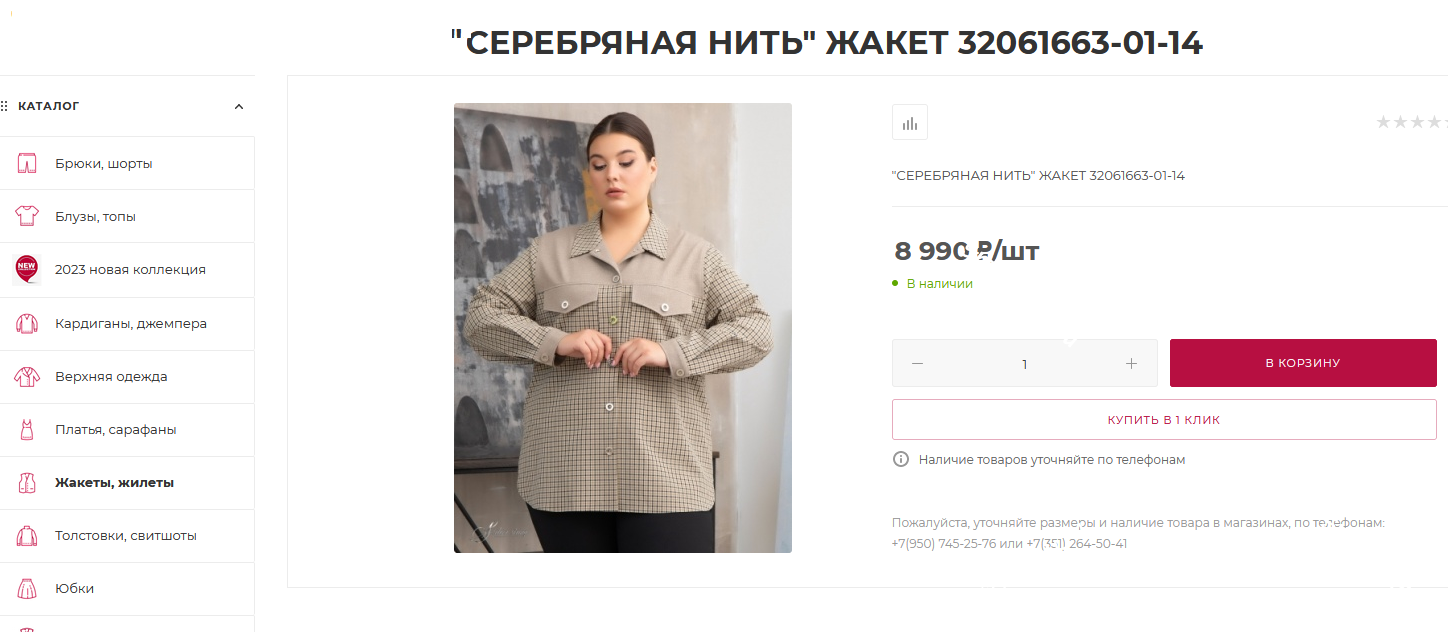The height and width of the screenshot is (632, 1448).
Task: Increase quantity with the plus button
Action: click(x=1131, y=364)
